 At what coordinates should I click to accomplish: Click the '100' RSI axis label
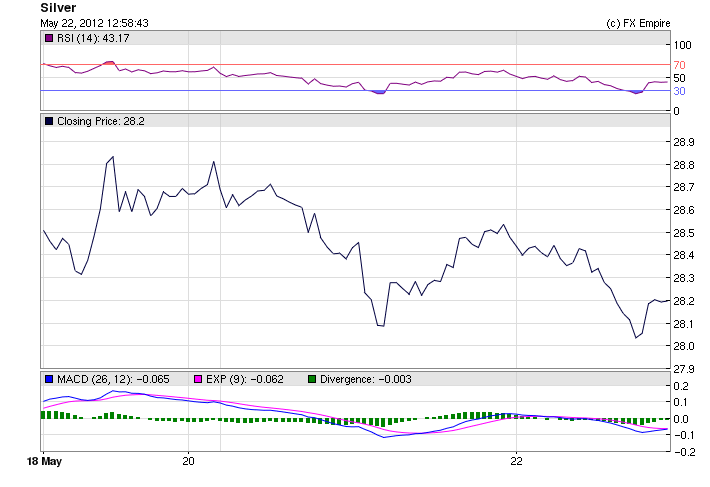pos(682,45)
